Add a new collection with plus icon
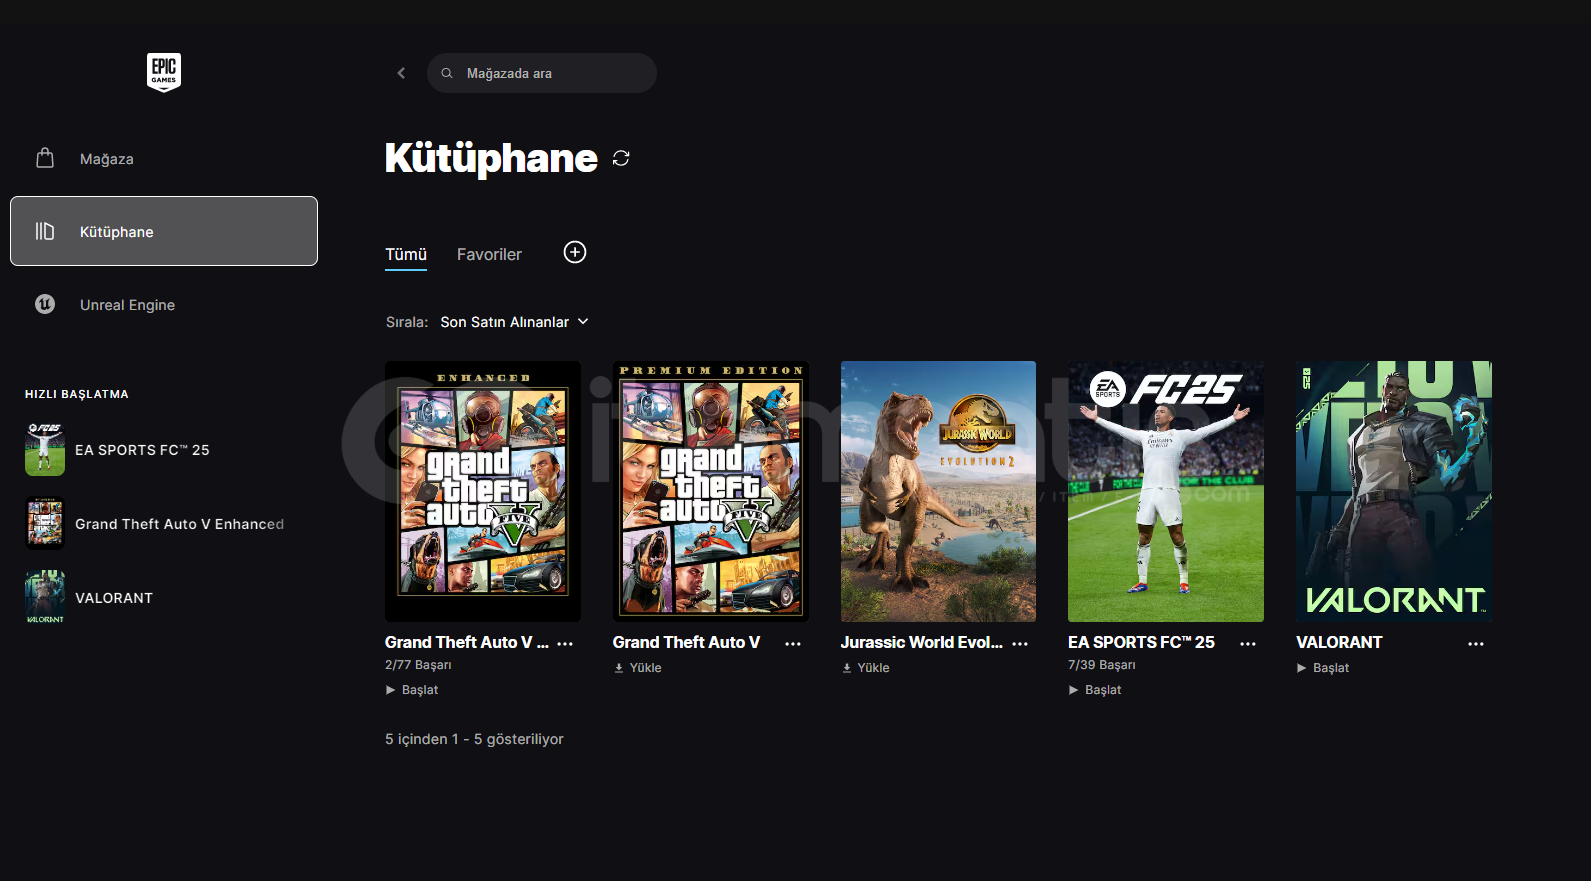 575,252
